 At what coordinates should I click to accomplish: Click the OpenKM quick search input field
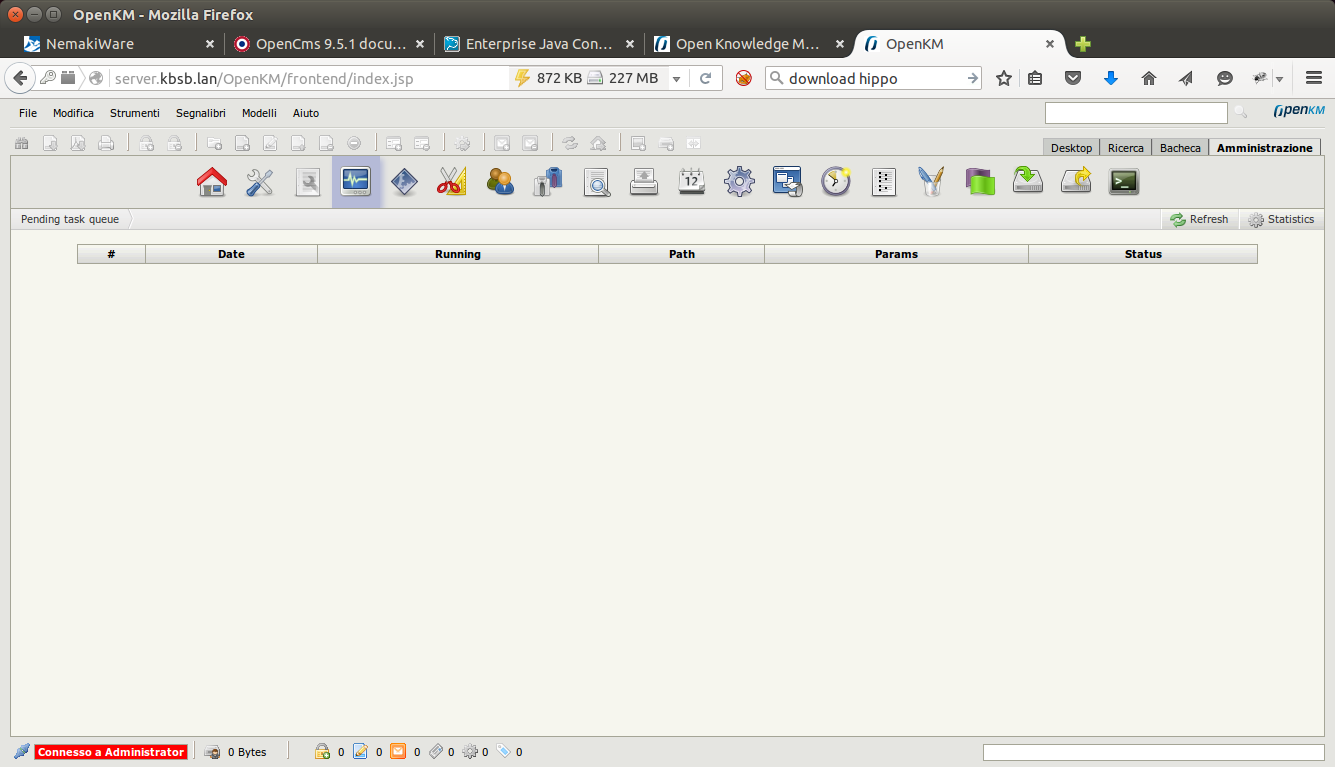pyautogui.click(x=1135, y=113)
